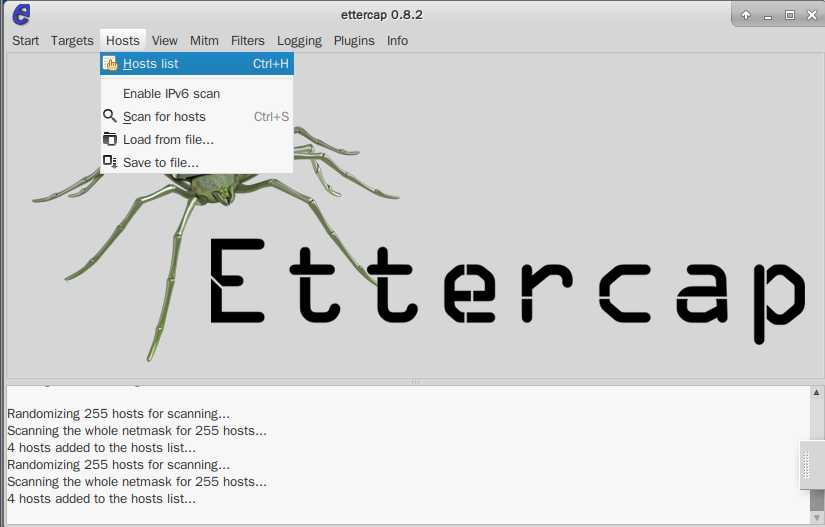Minimize the ettercap window
The image size is (825, 527).
click(768, 16)
